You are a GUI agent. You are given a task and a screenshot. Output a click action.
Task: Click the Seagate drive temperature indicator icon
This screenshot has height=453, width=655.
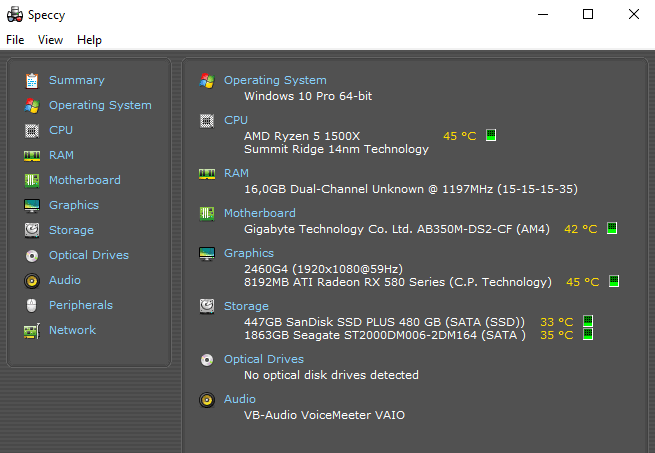[588, 334]
